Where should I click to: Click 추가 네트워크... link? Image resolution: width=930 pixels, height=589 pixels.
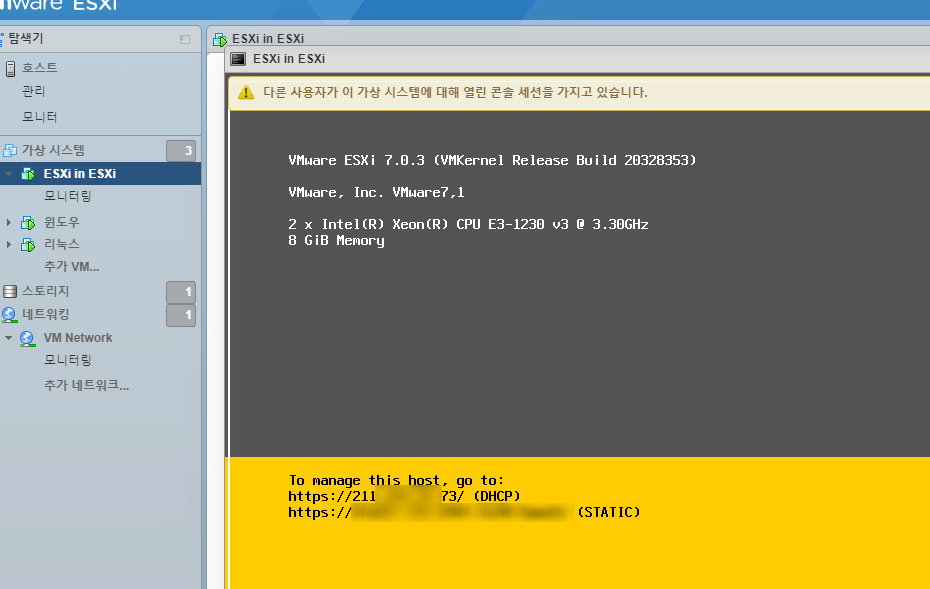point(87,386)
